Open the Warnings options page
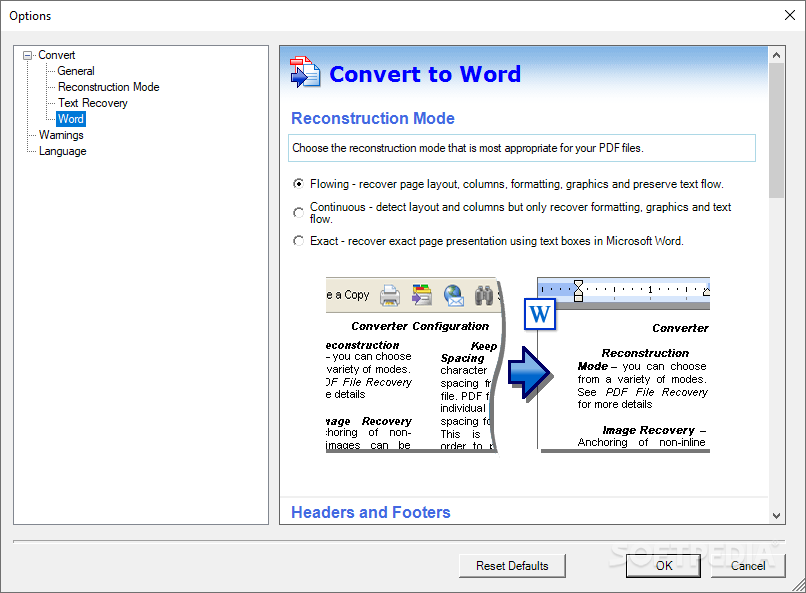Viewport: 806px width, 593px height. click(61, 135)
